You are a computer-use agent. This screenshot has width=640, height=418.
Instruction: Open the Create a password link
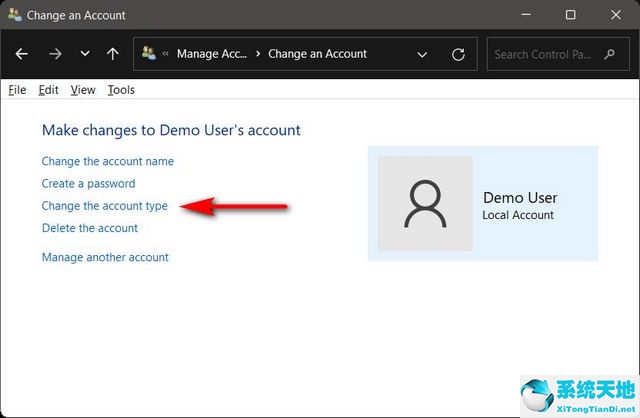(x=88, y=184)
